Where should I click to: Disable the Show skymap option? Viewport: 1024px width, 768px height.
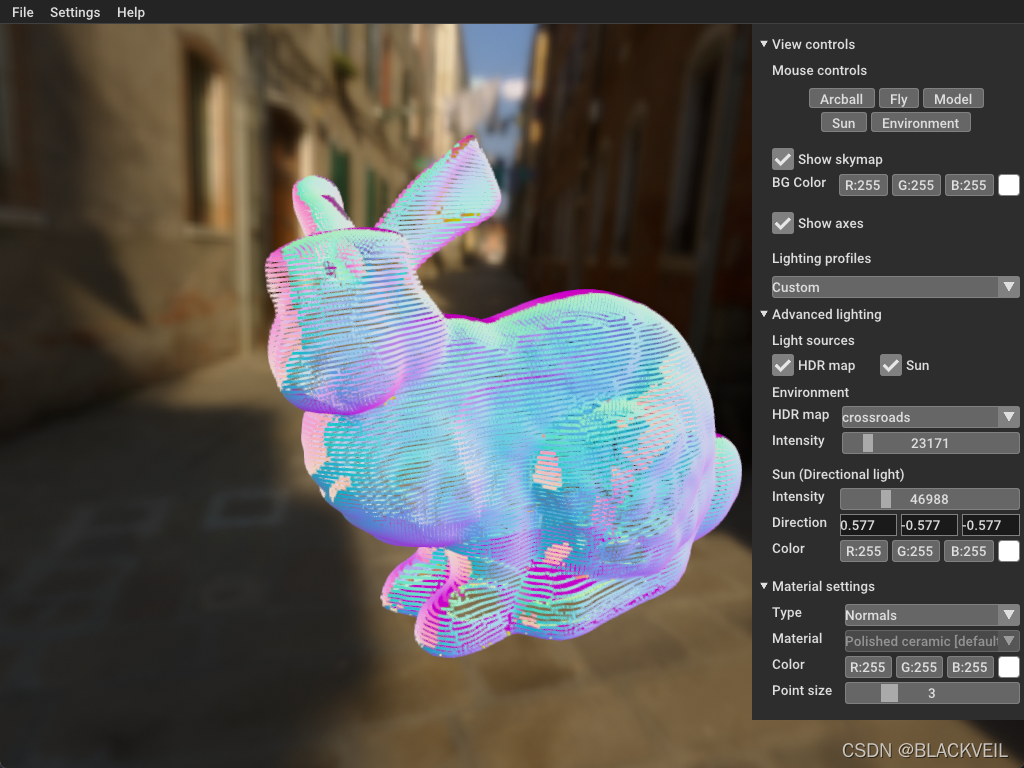[x=782, y=159]
